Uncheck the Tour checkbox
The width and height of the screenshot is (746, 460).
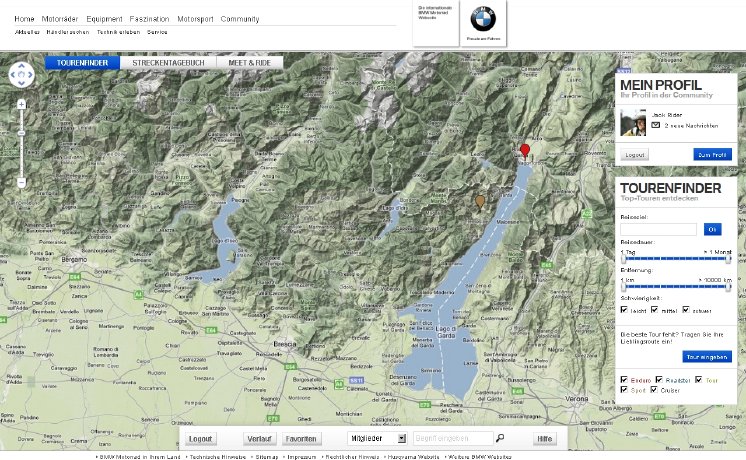698,380
